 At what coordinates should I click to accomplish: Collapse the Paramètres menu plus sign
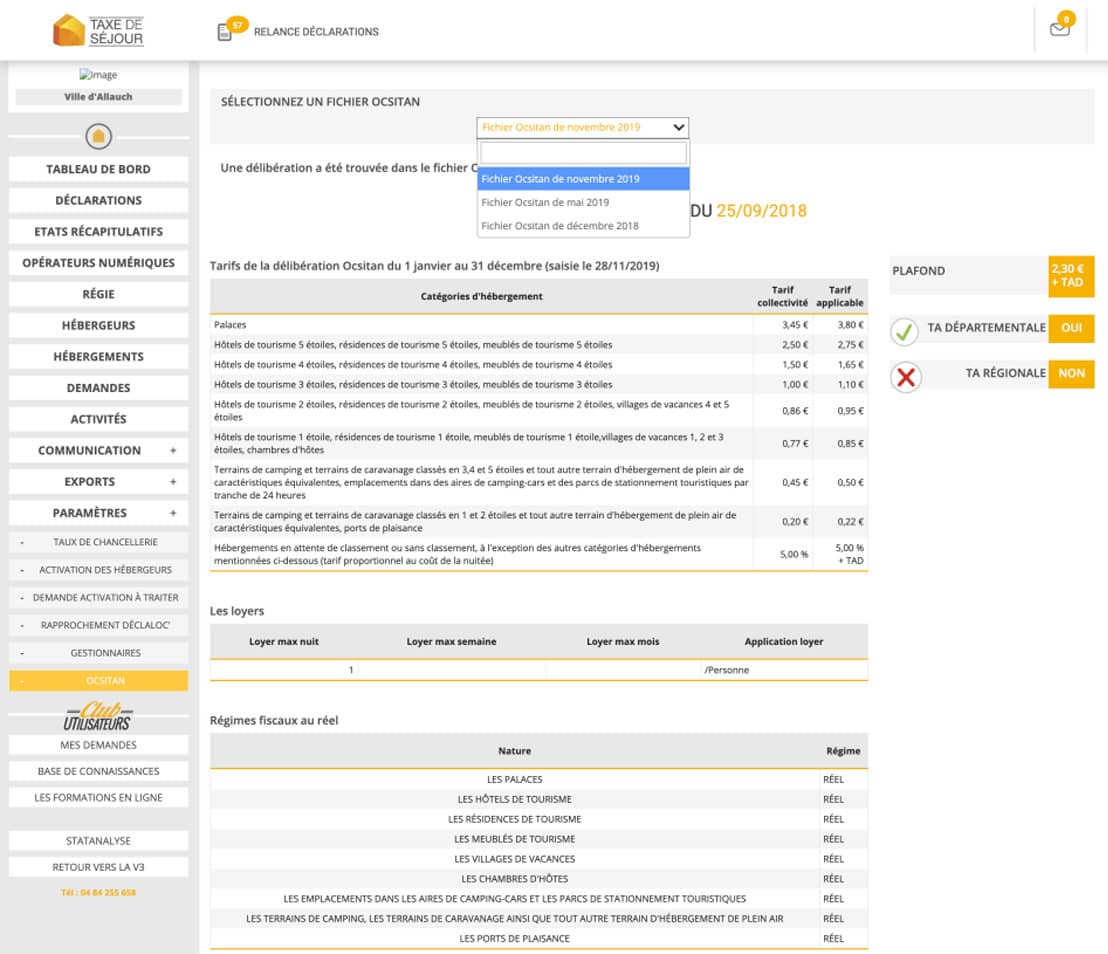[173, 512]
